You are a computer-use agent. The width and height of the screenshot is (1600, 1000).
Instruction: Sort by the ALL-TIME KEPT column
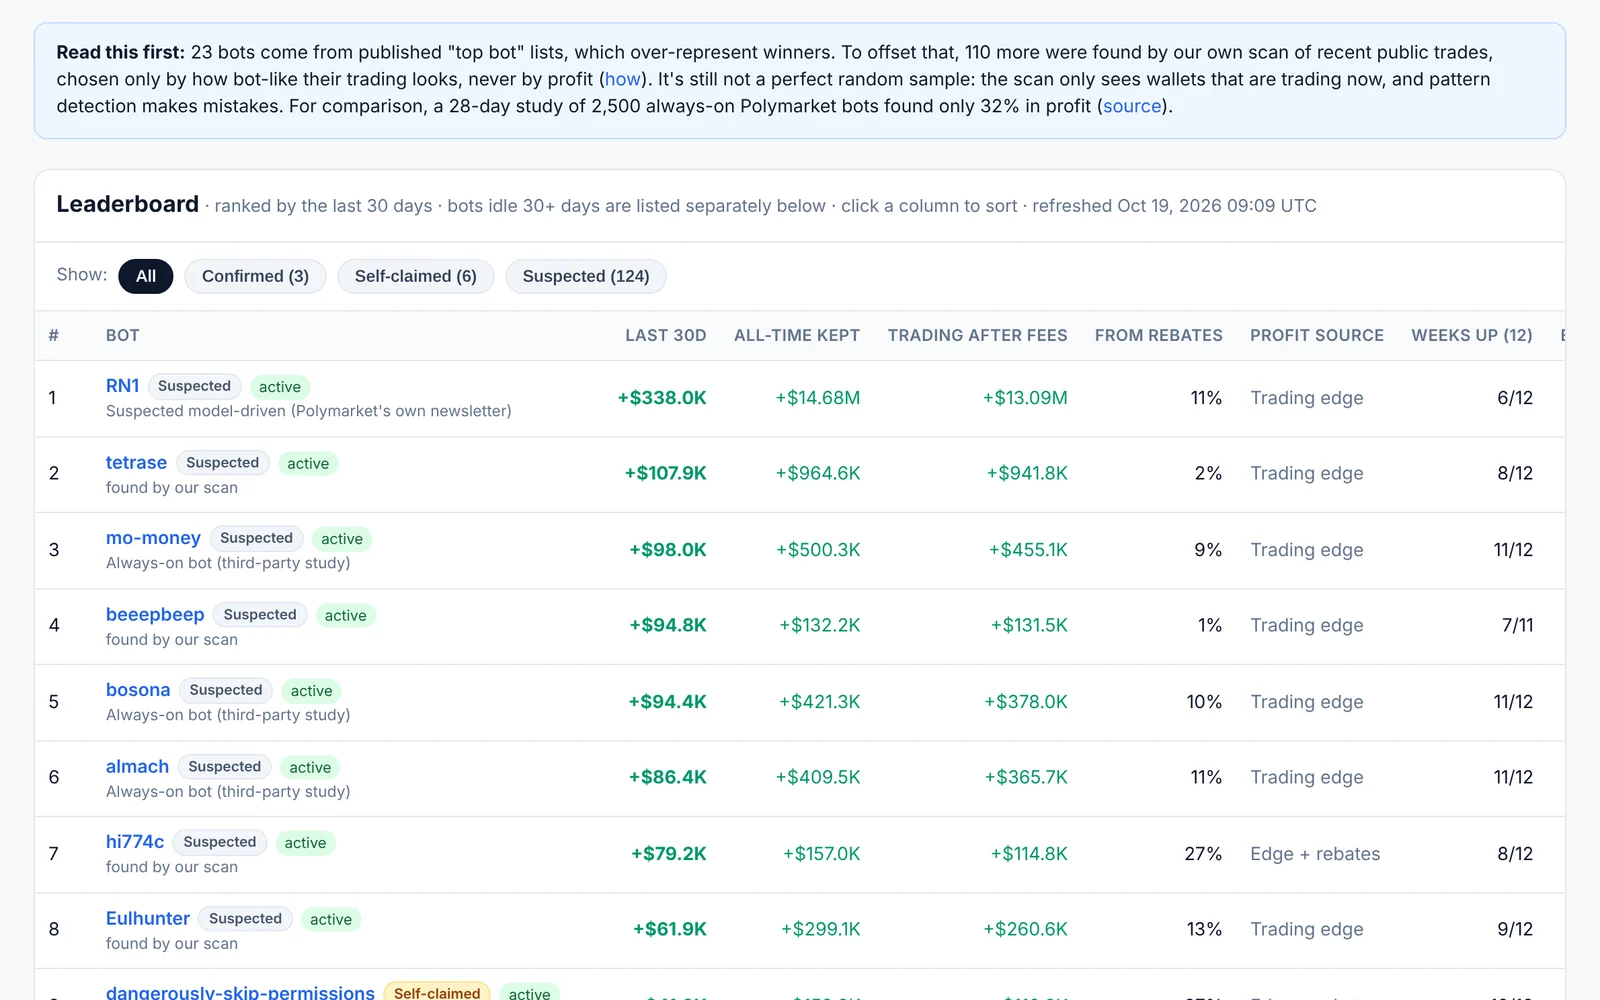[x=797, y=336]
